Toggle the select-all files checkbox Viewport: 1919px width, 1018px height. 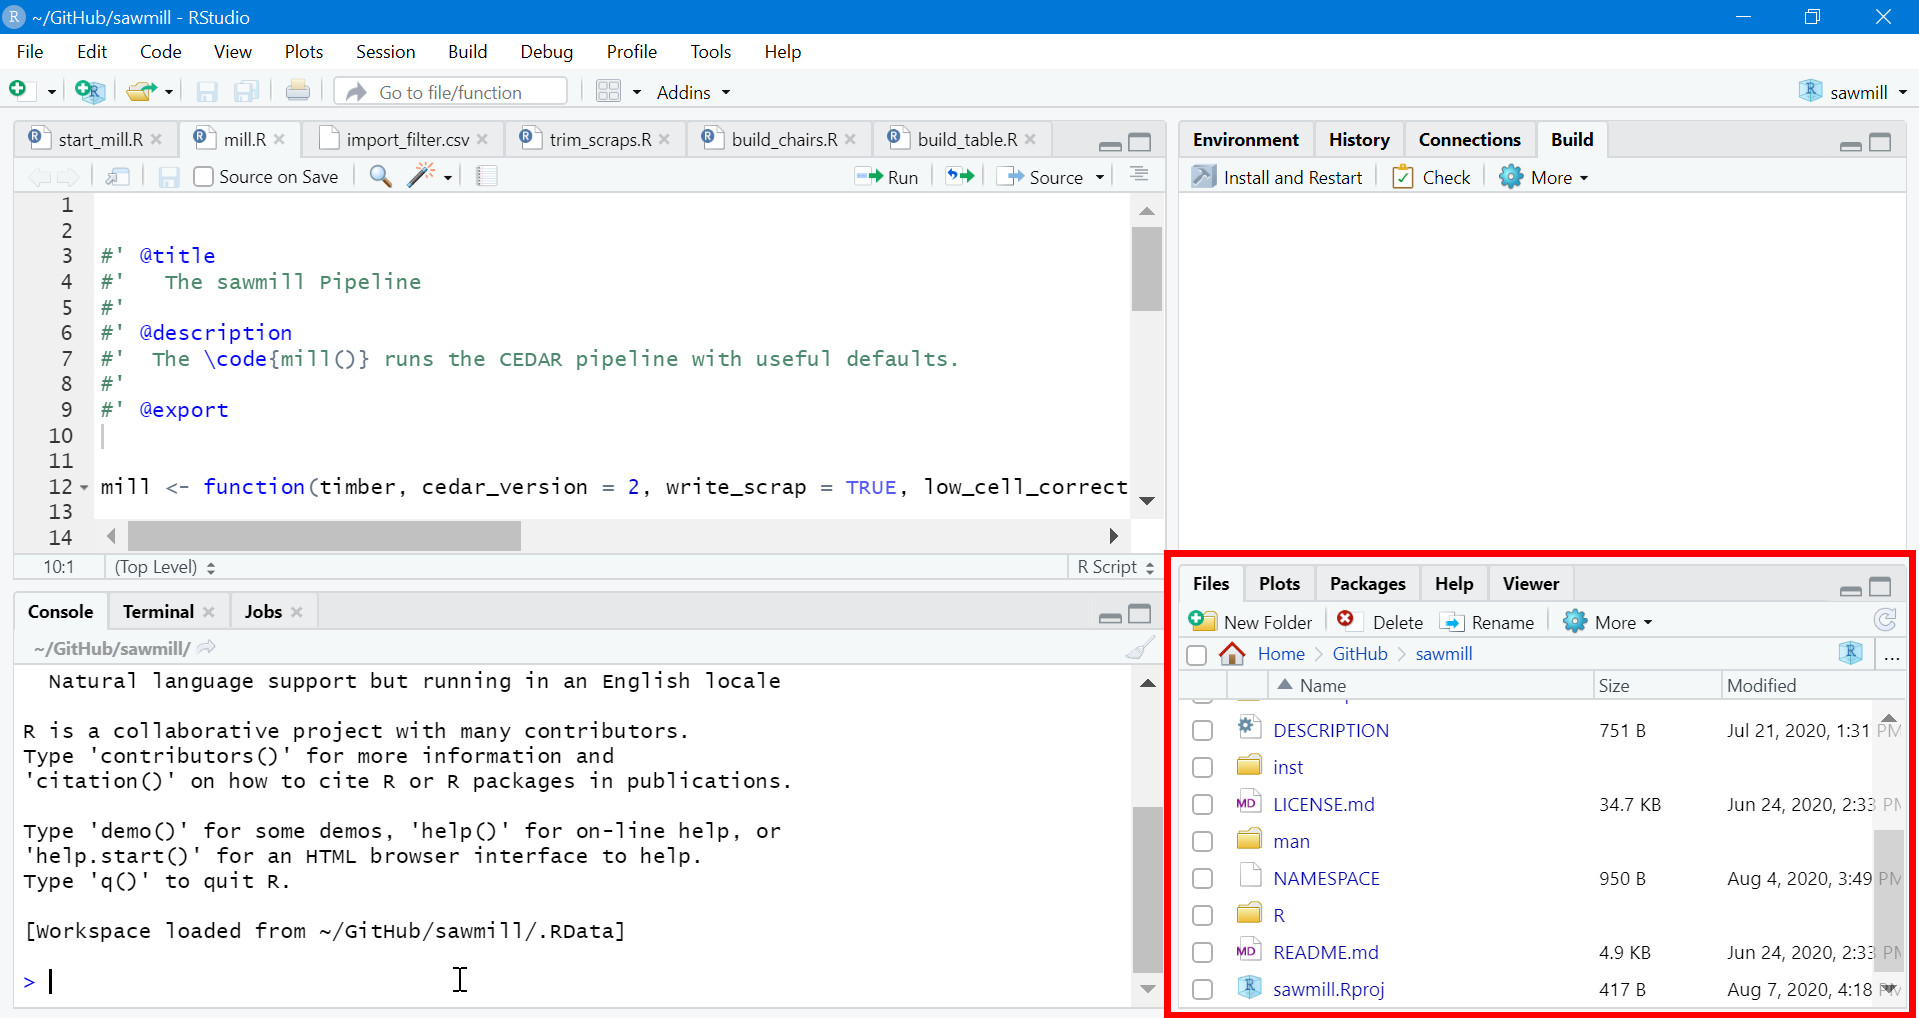(x=1196, y=655)
